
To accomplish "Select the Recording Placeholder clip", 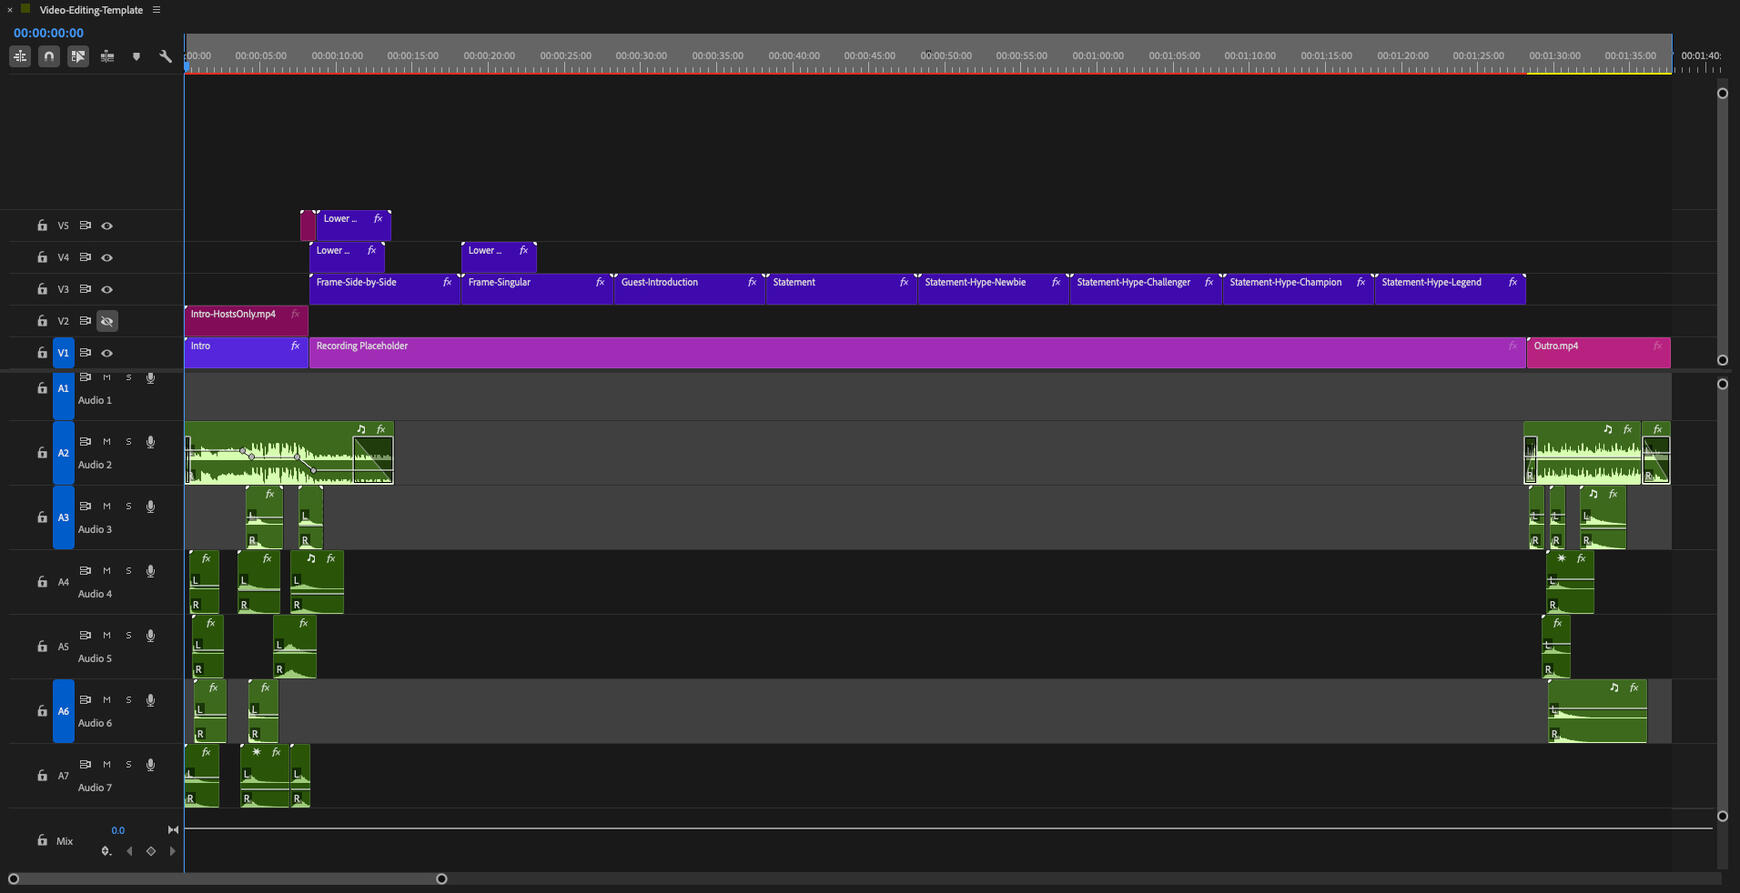I will (918, 353).
